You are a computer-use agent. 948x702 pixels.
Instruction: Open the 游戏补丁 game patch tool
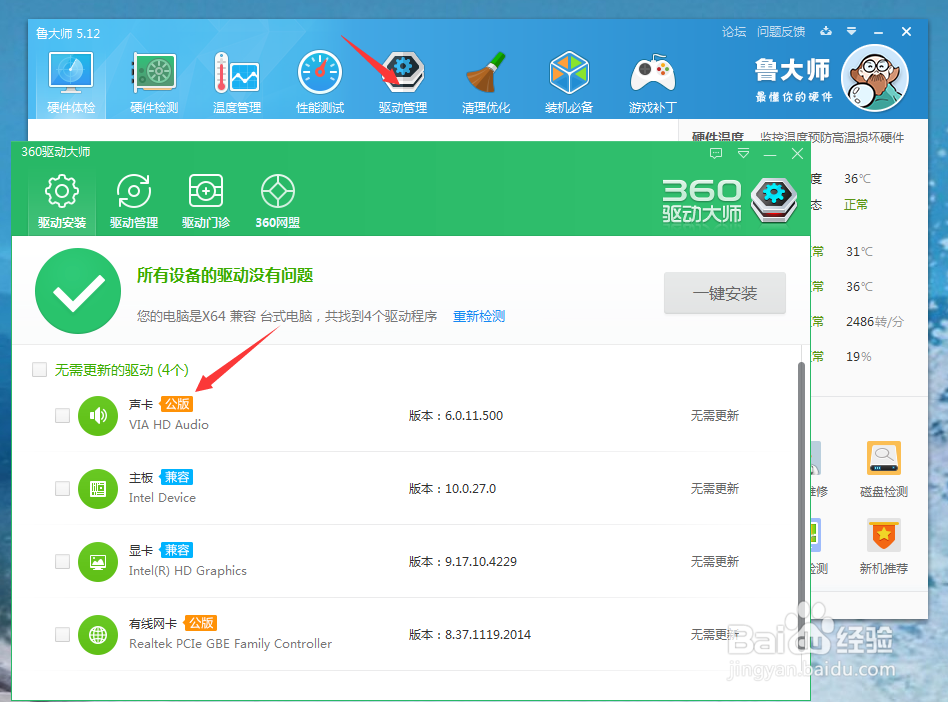tap(652, 78)
